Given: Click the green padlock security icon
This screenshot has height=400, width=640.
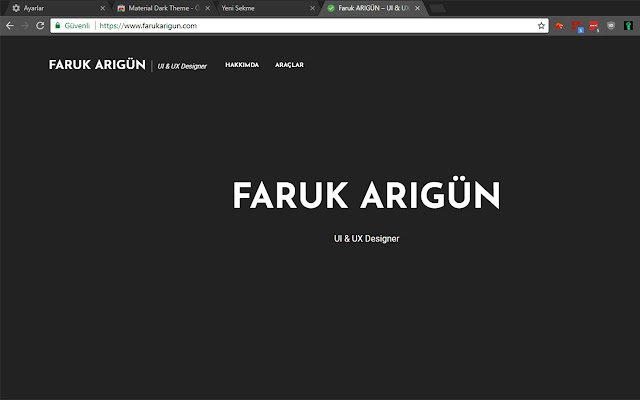Looking at the screenshot, I should point(58,25).
